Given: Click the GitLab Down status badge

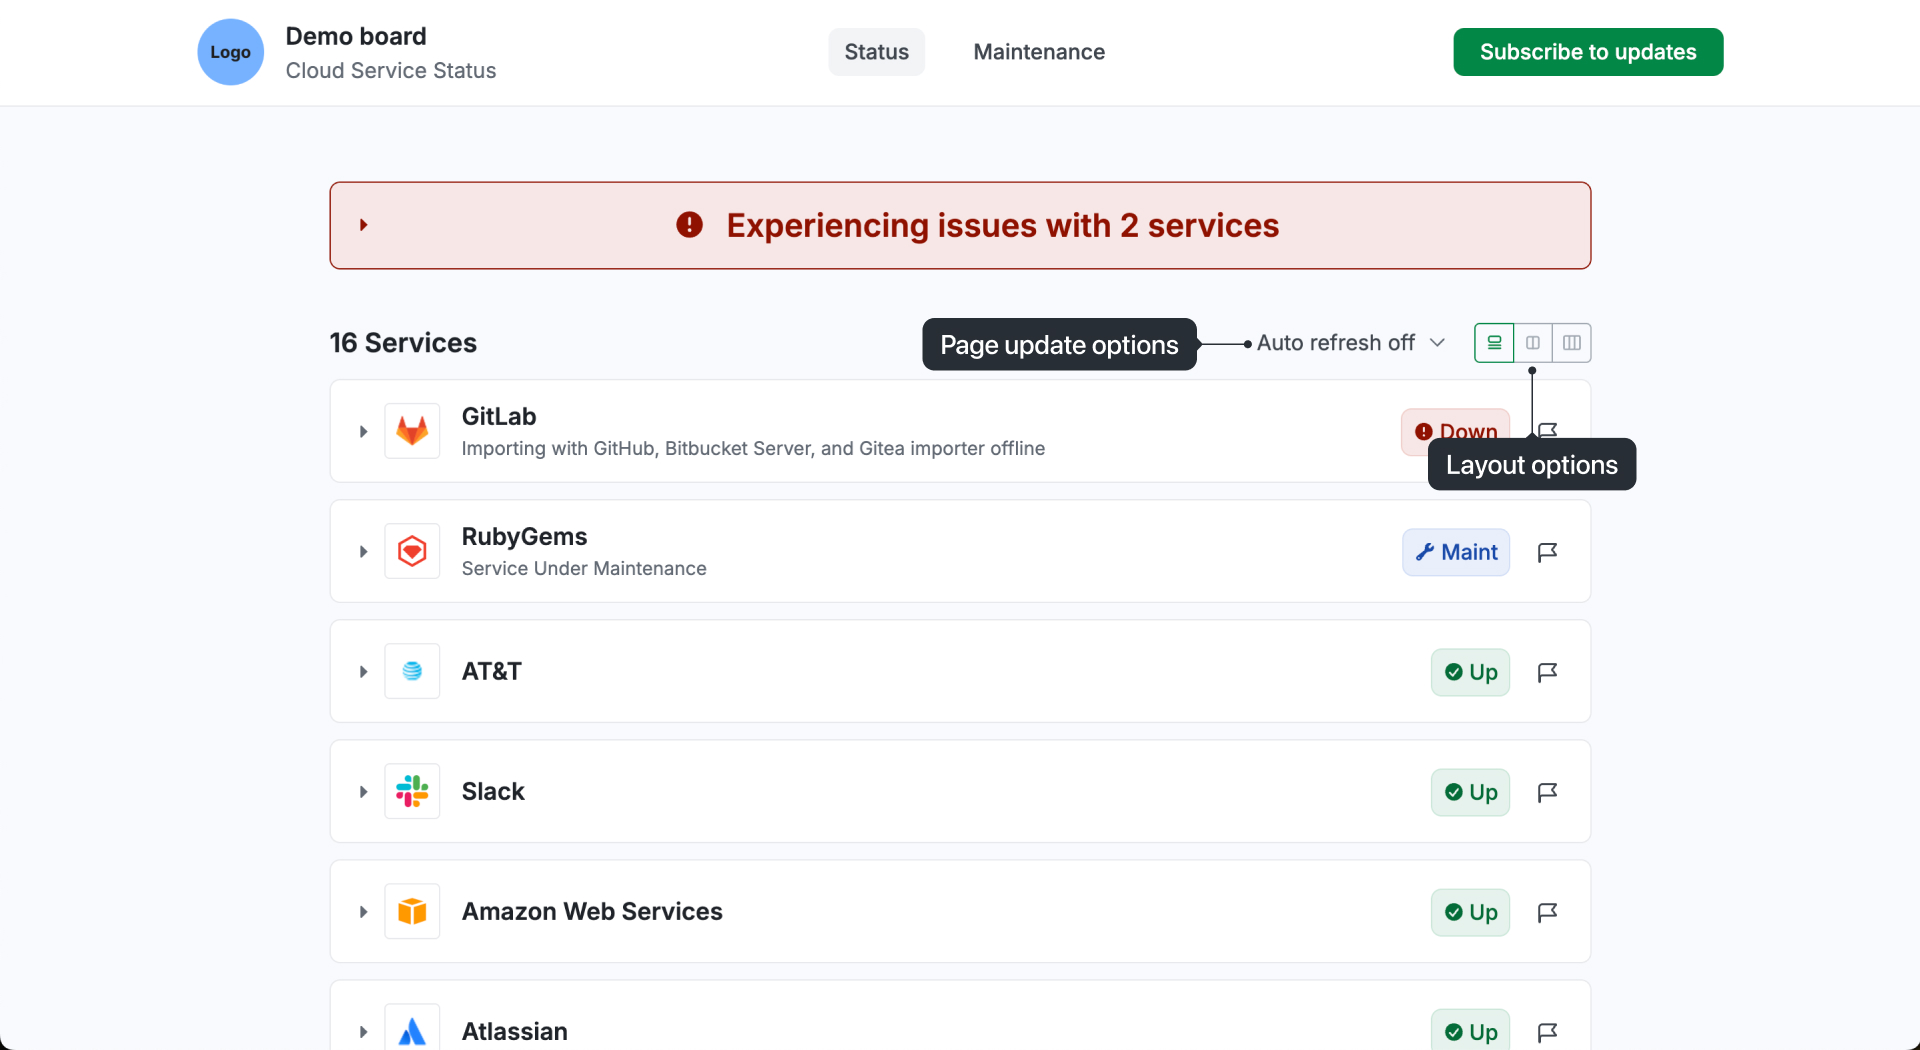Looking at the screenshot, I should point(1455,431).
